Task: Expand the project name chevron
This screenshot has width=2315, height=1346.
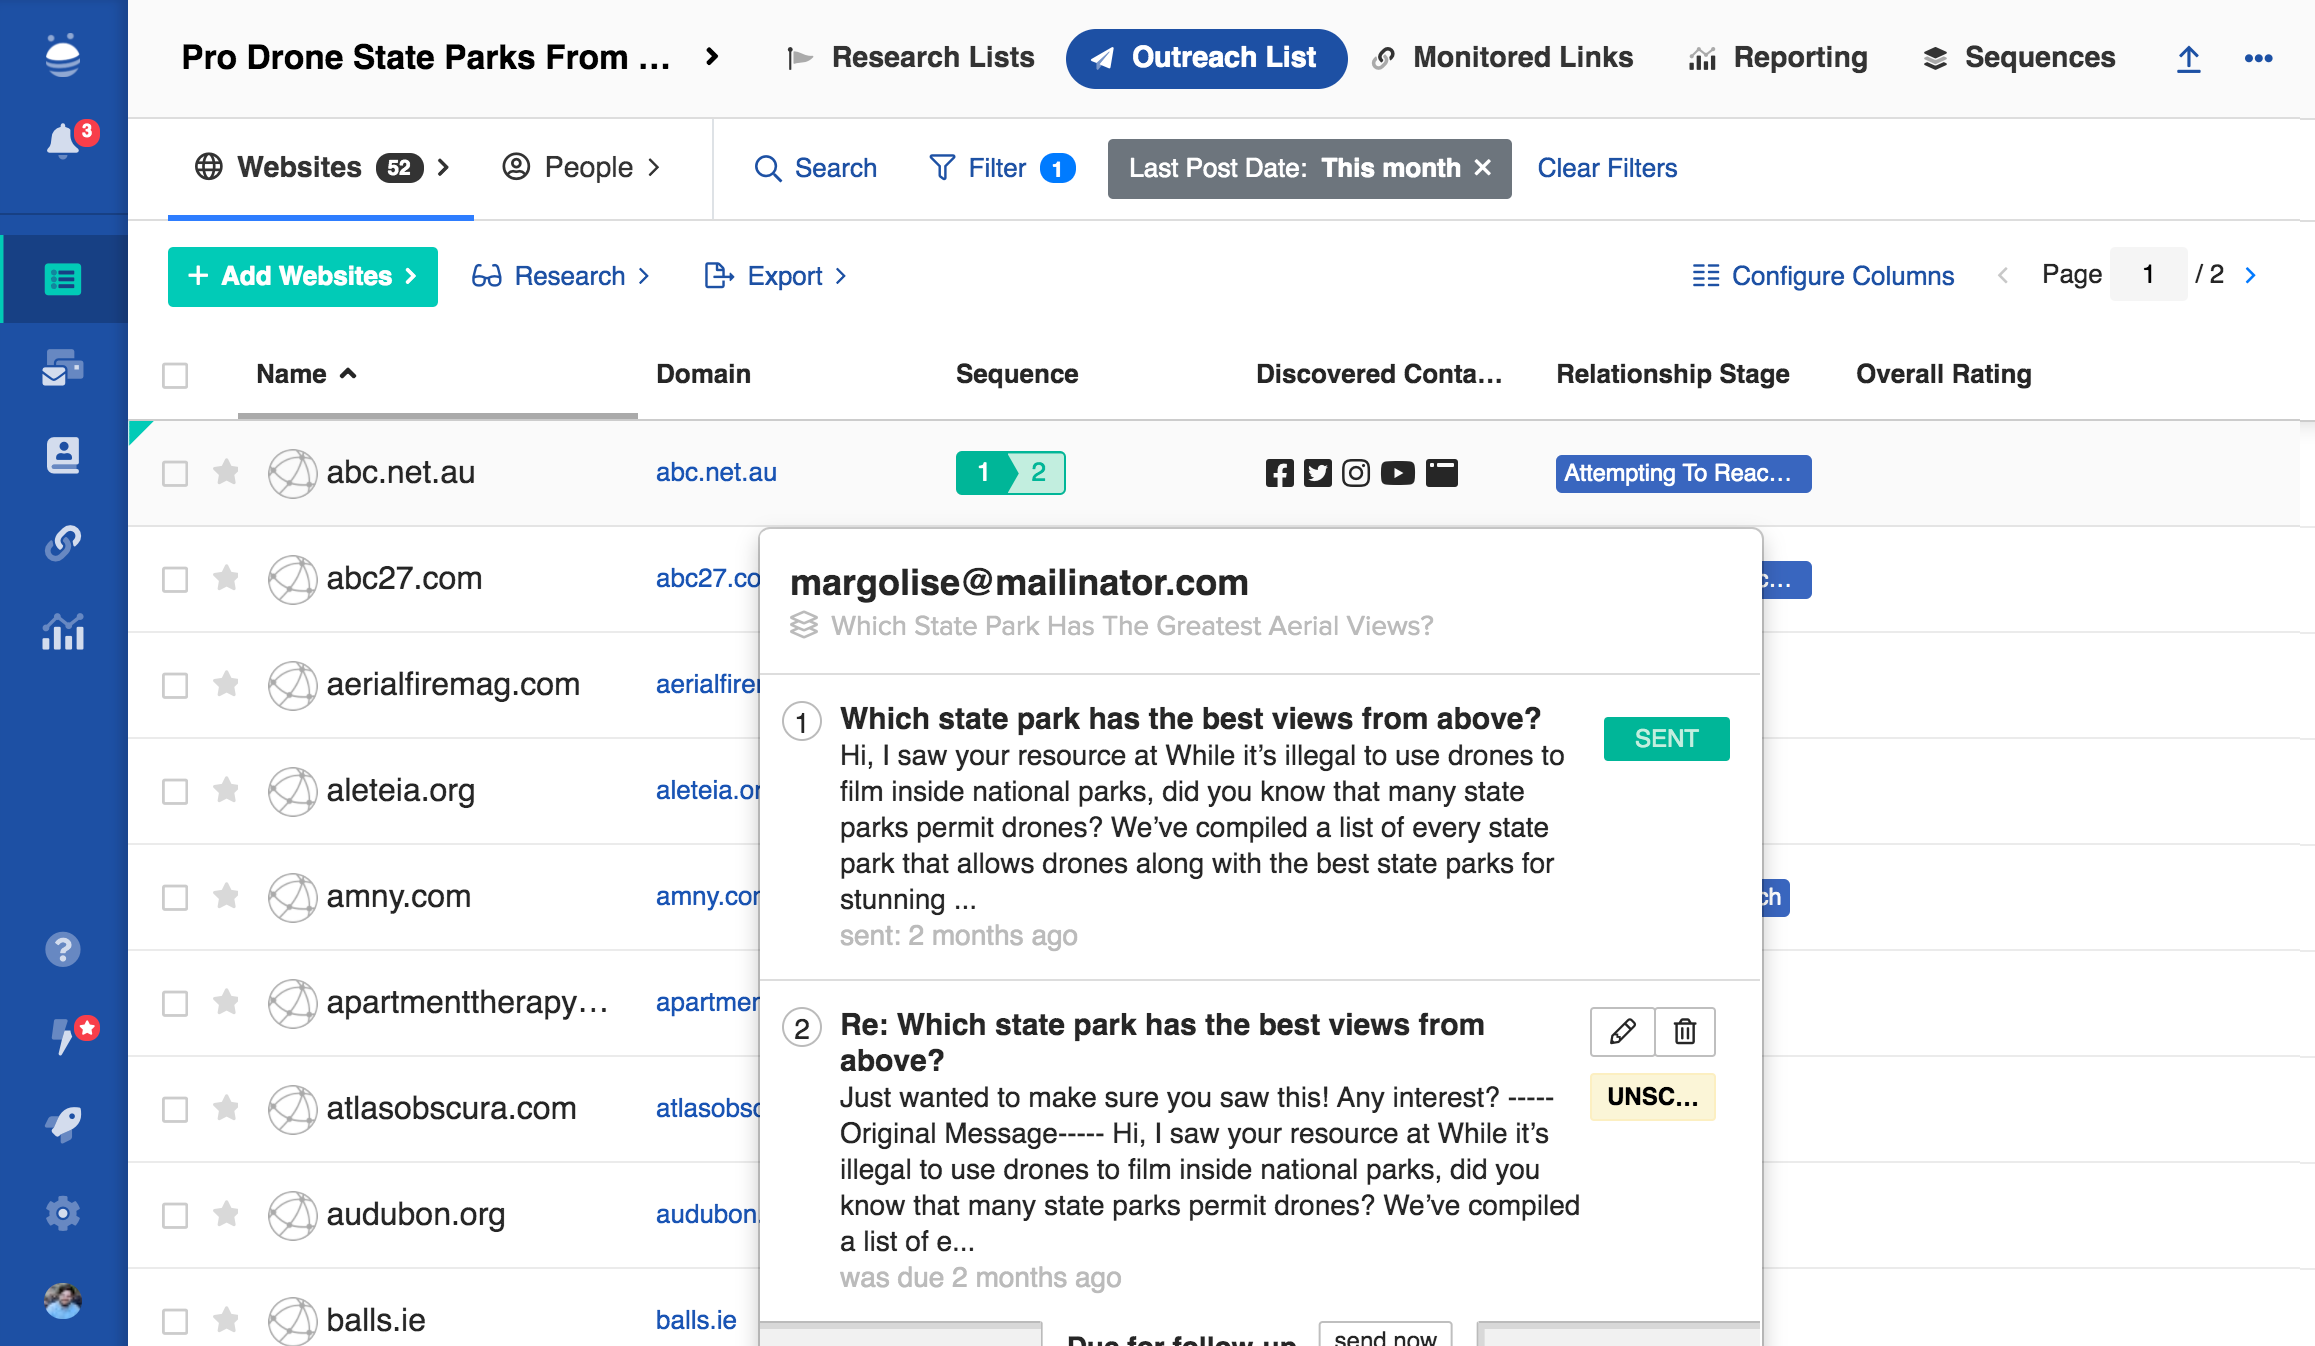Action: pyautogui.click(x=712, y=57)
